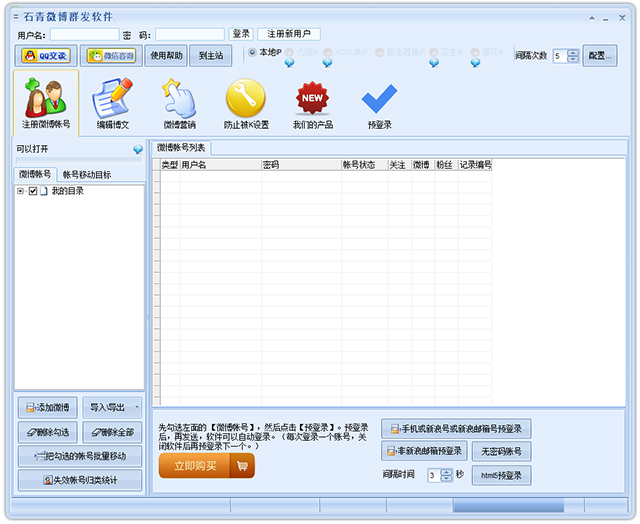Click help bubble beside 可以打开
This screenshot has width=640, height=524.
138,149
